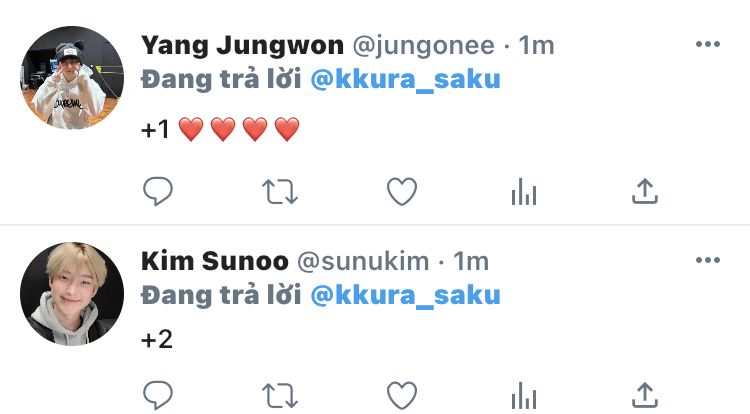The width and height of the screenshot is (750, 414).
Task: View analytics for Kim Sunoo's tweet
Action: [524, 396]
